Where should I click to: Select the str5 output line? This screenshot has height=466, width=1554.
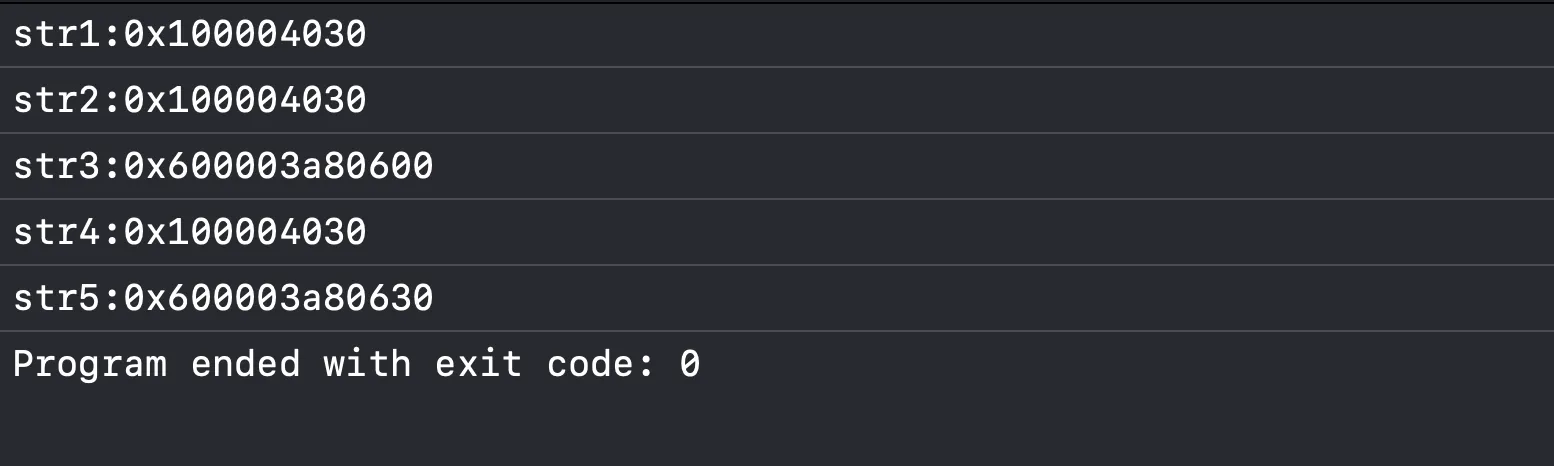[777, 298]
